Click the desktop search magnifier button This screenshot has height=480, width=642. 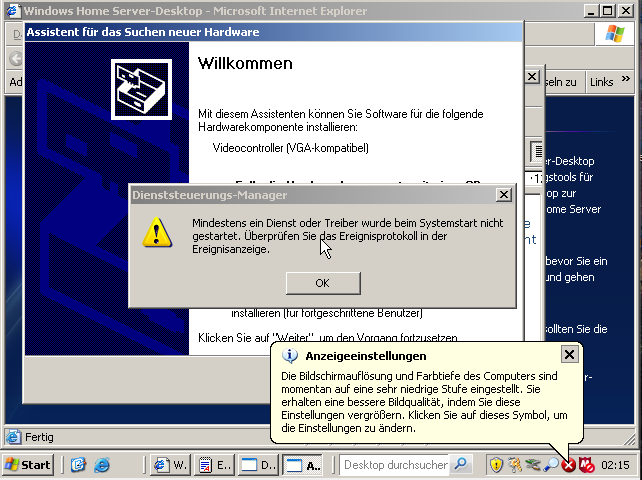[x=461, y=465]
